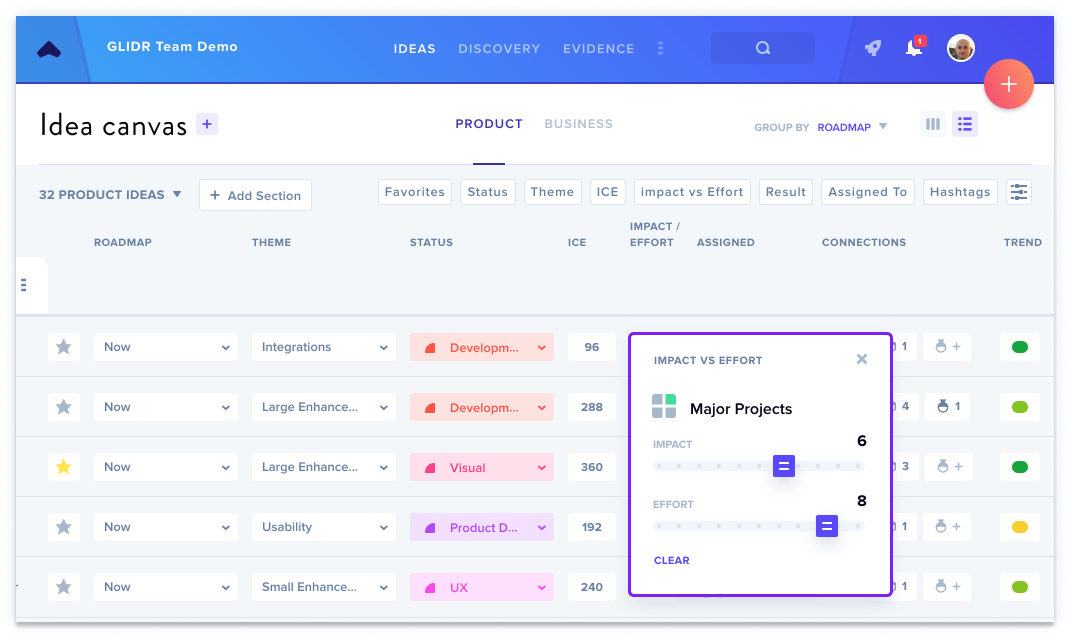Toggle favorite star on Usability row
The height and width of the screenshot is (638, 1070).
[63, 527]
